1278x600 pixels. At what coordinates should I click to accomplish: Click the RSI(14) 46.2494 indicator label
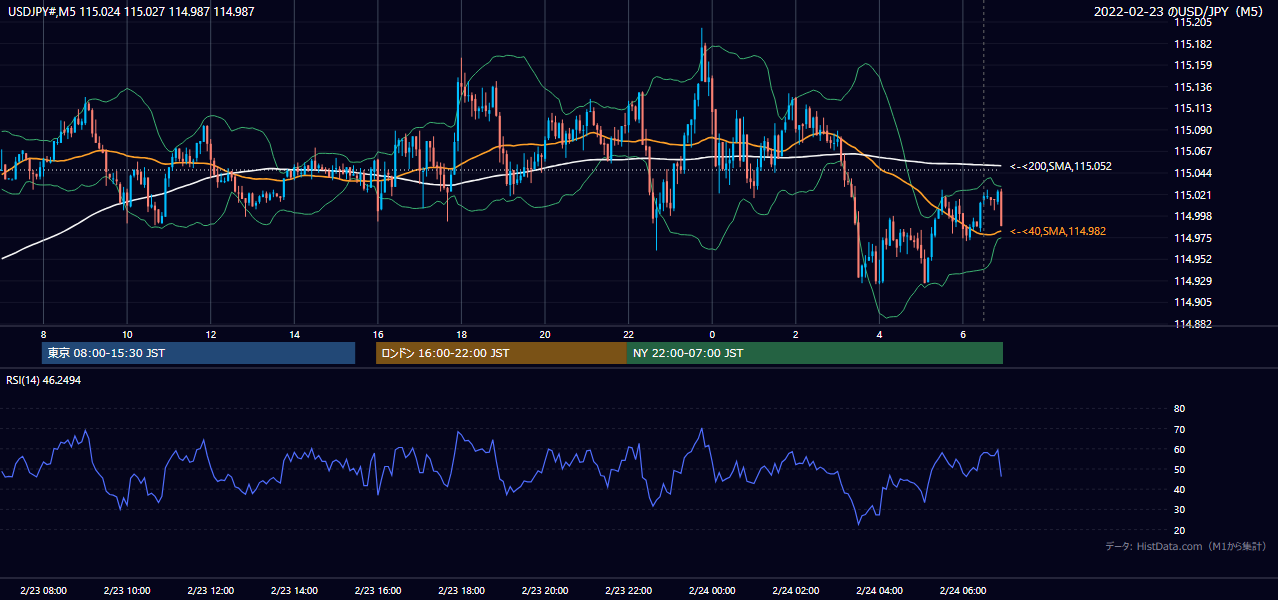[x=43, y=381]
